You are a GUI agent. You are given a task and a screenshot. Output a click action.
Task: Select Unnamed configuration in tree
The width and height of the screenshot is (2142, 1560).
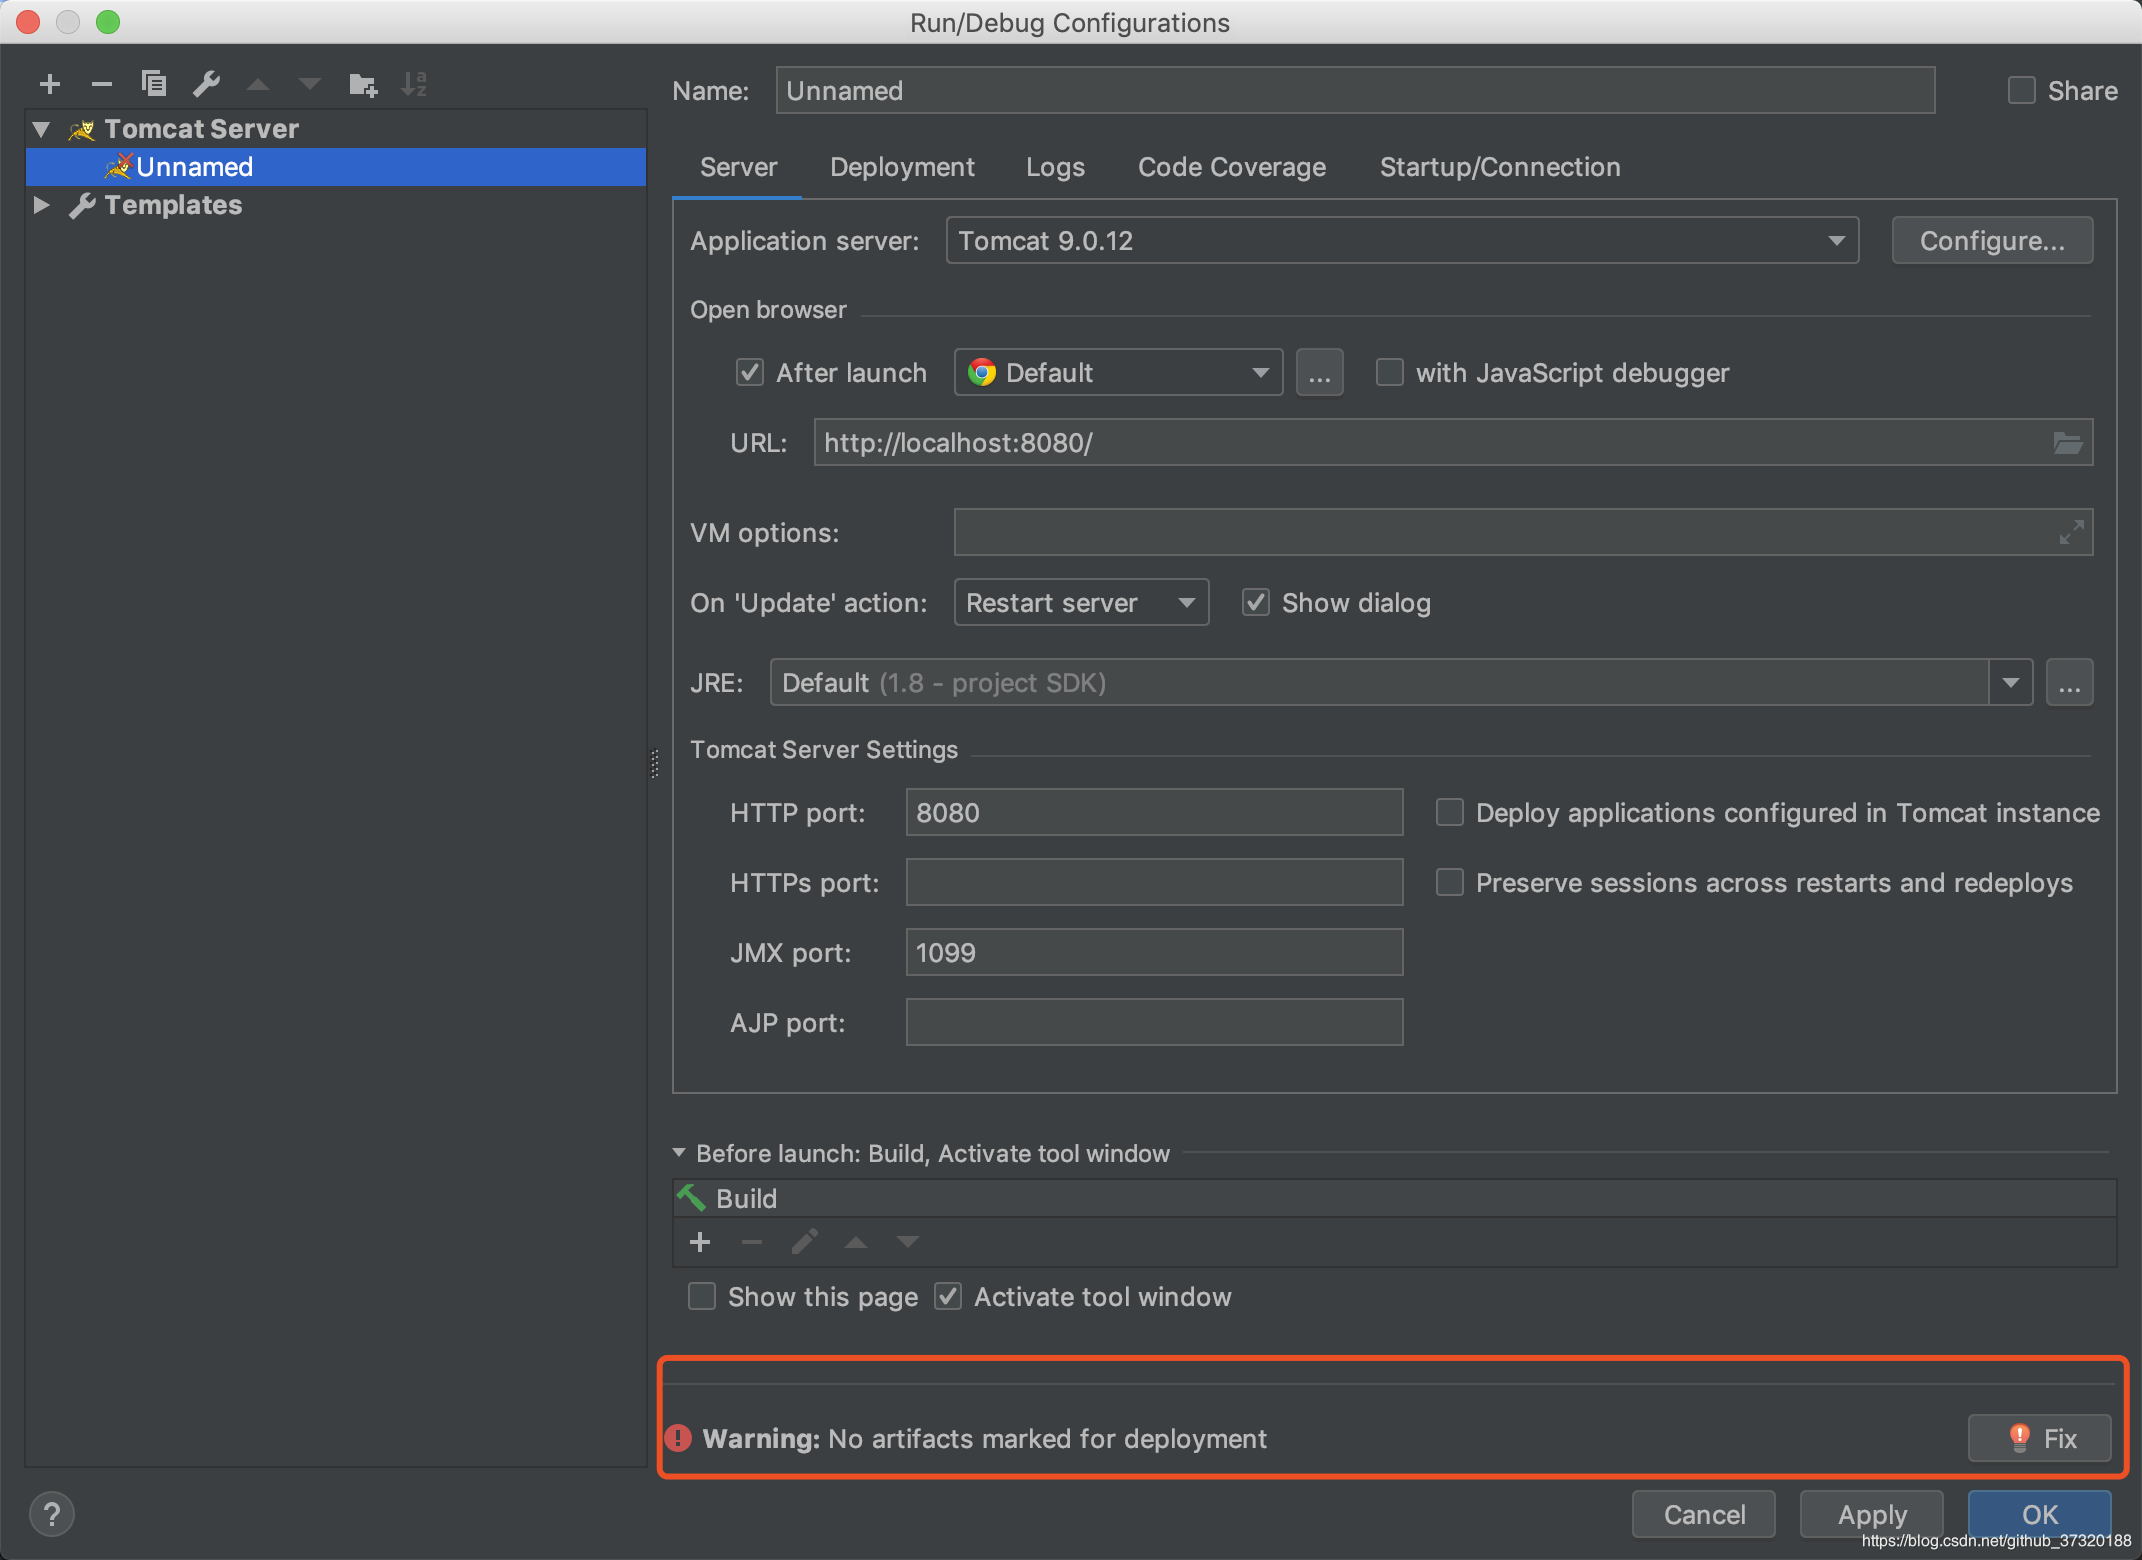click(x=336, y=167)
